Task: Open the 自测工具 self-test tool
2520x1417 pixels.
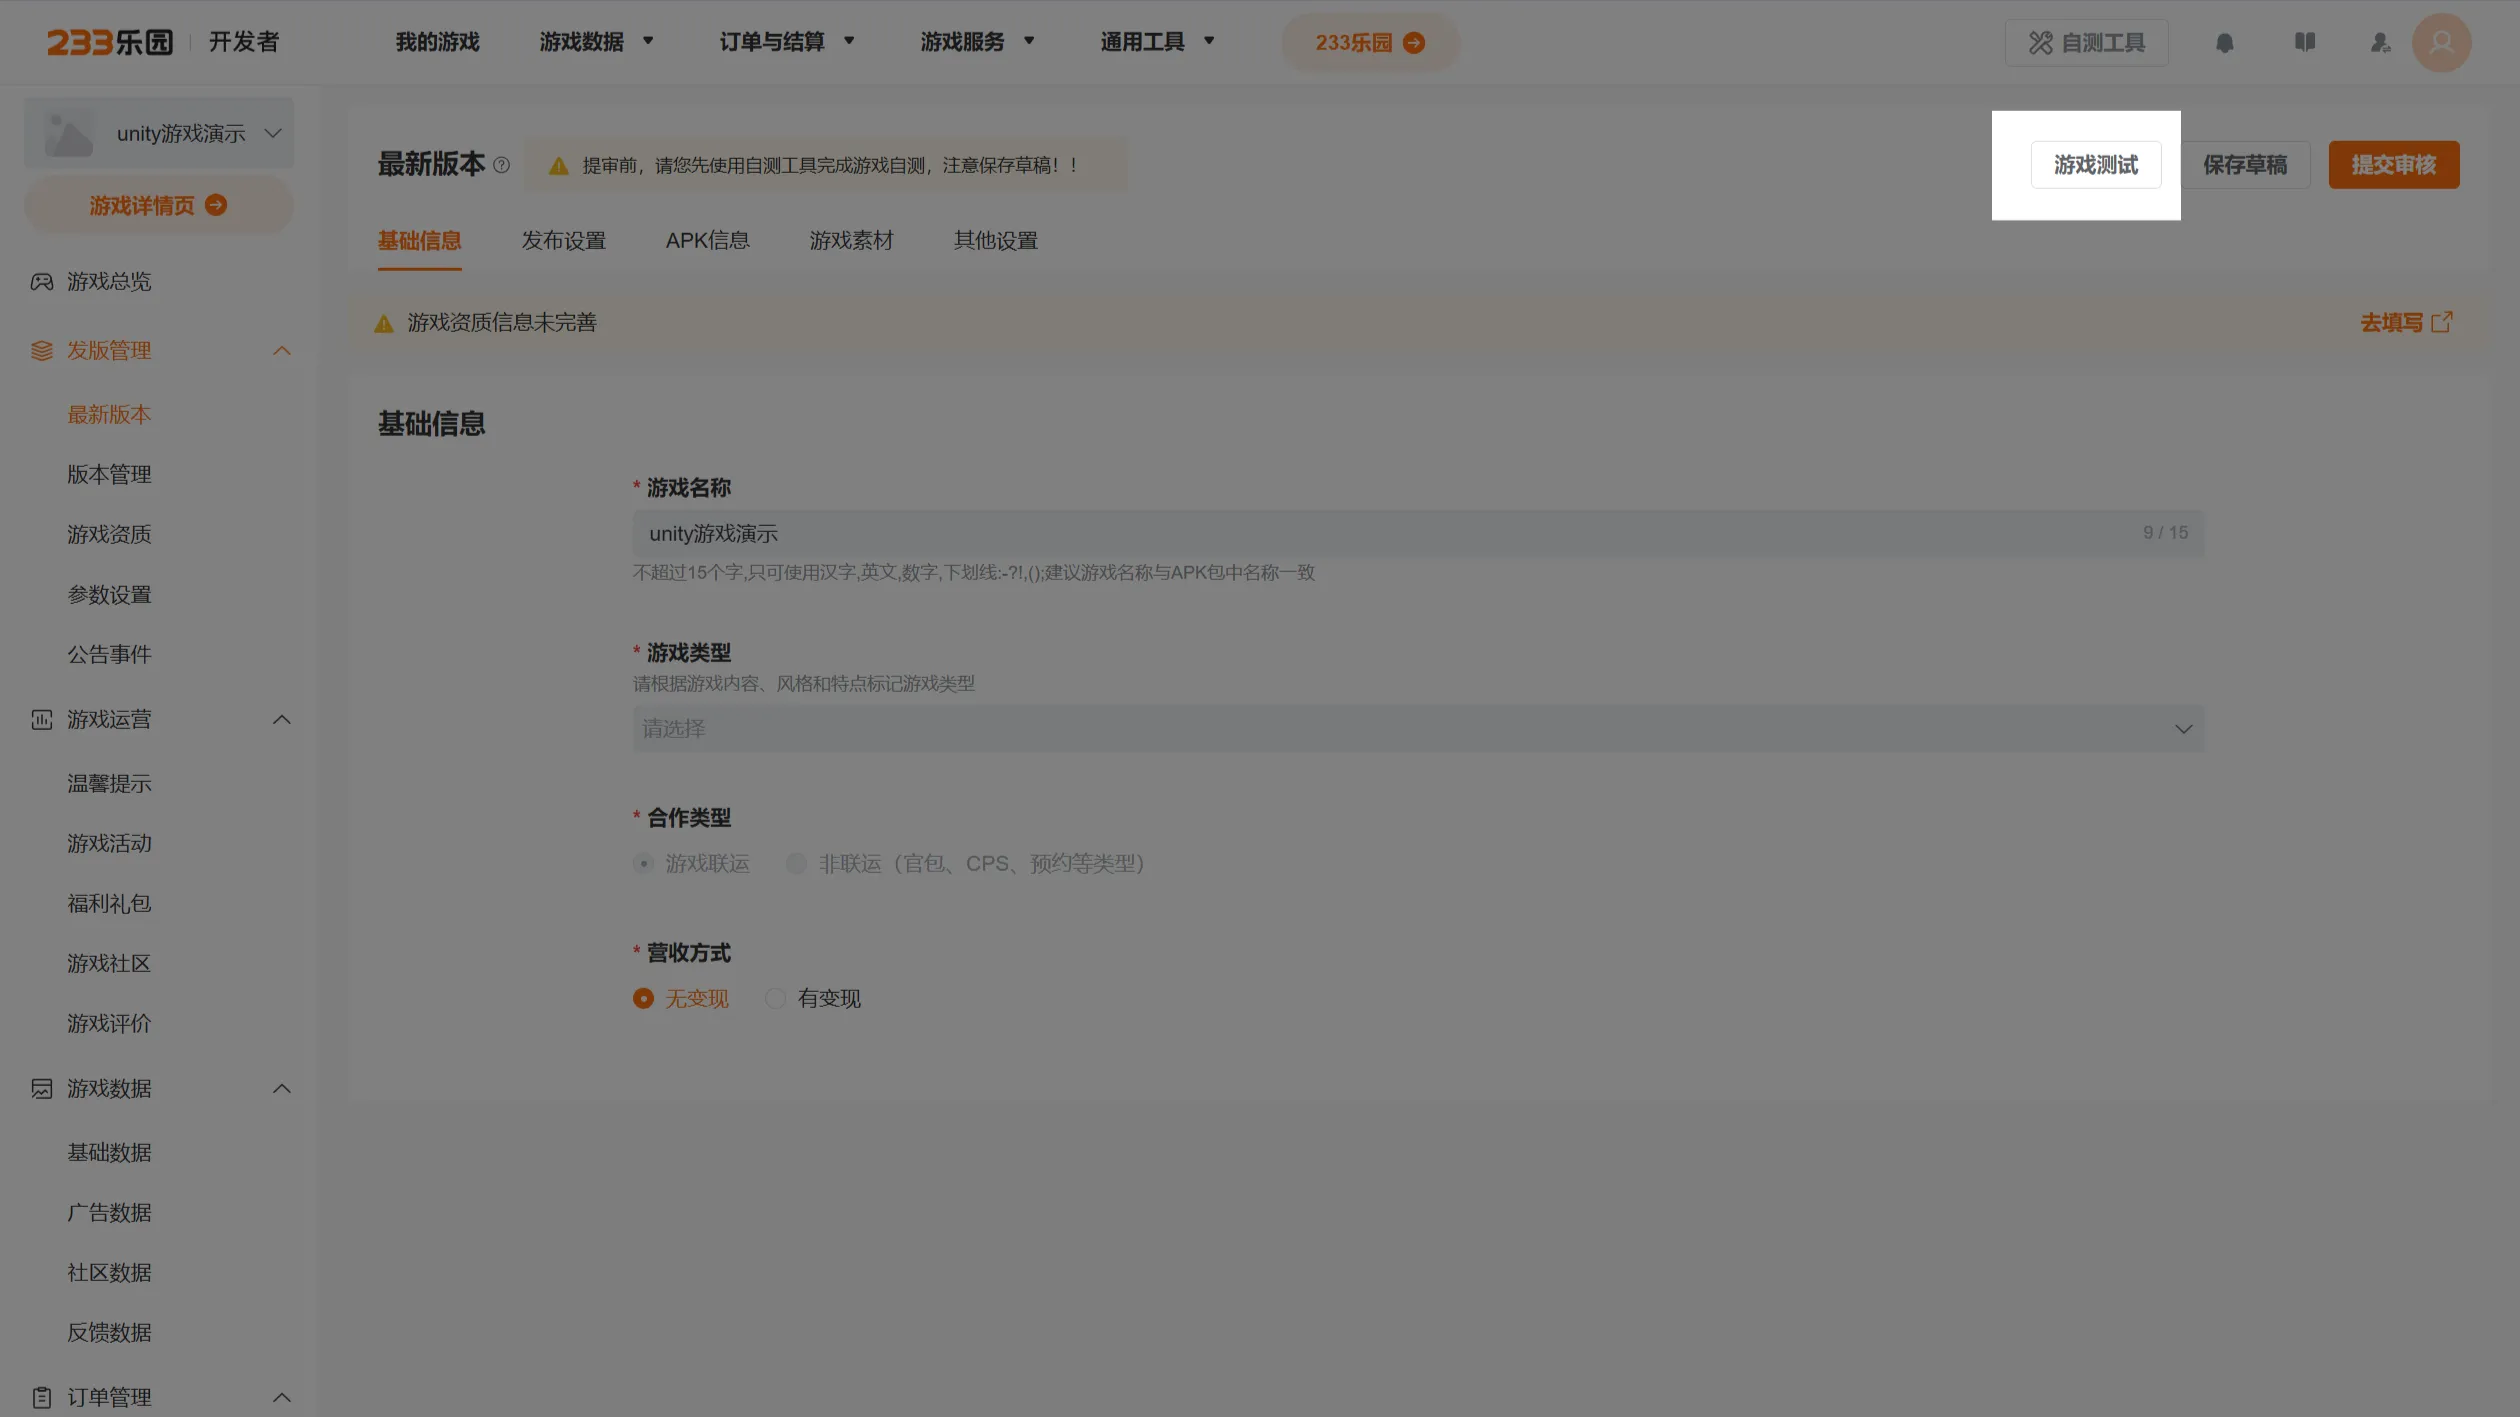Action: tap(2086, 43)
